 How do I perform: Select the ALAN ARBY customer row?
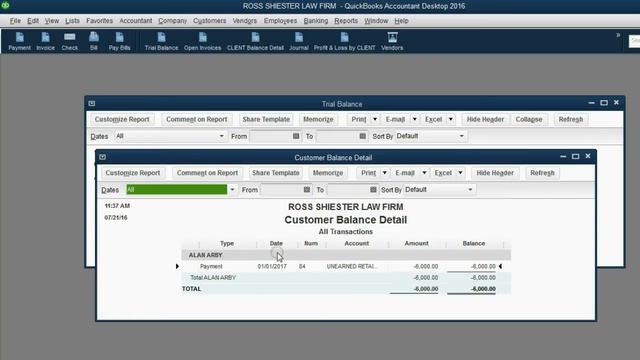[x=346, y=255]
